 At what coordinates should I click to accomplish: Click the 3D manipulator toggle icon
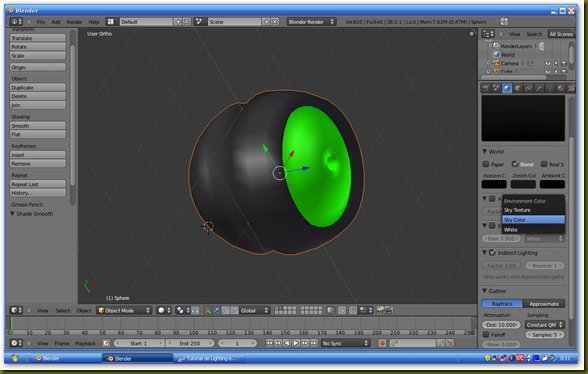pyautogui.click(x=207, y=310)
